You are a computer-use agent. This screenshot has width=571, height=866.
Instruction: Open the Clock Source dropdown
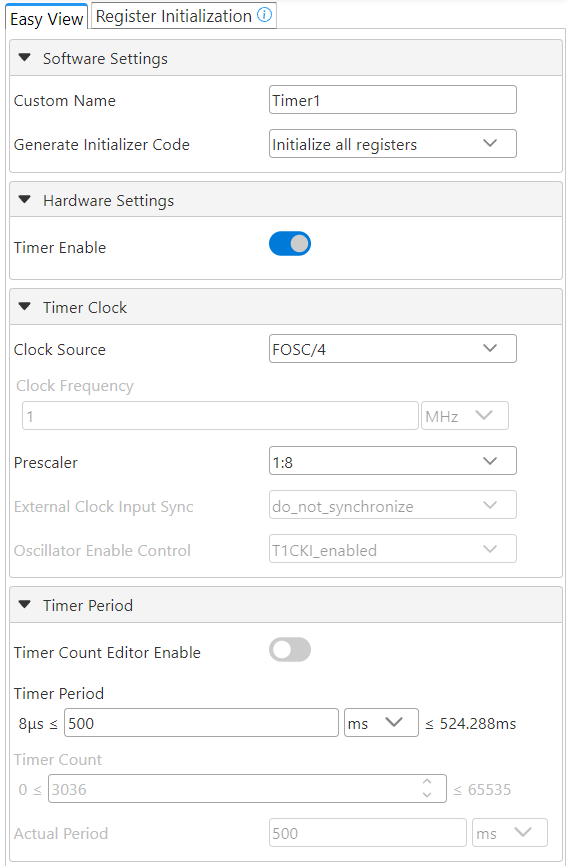point(393,348)
